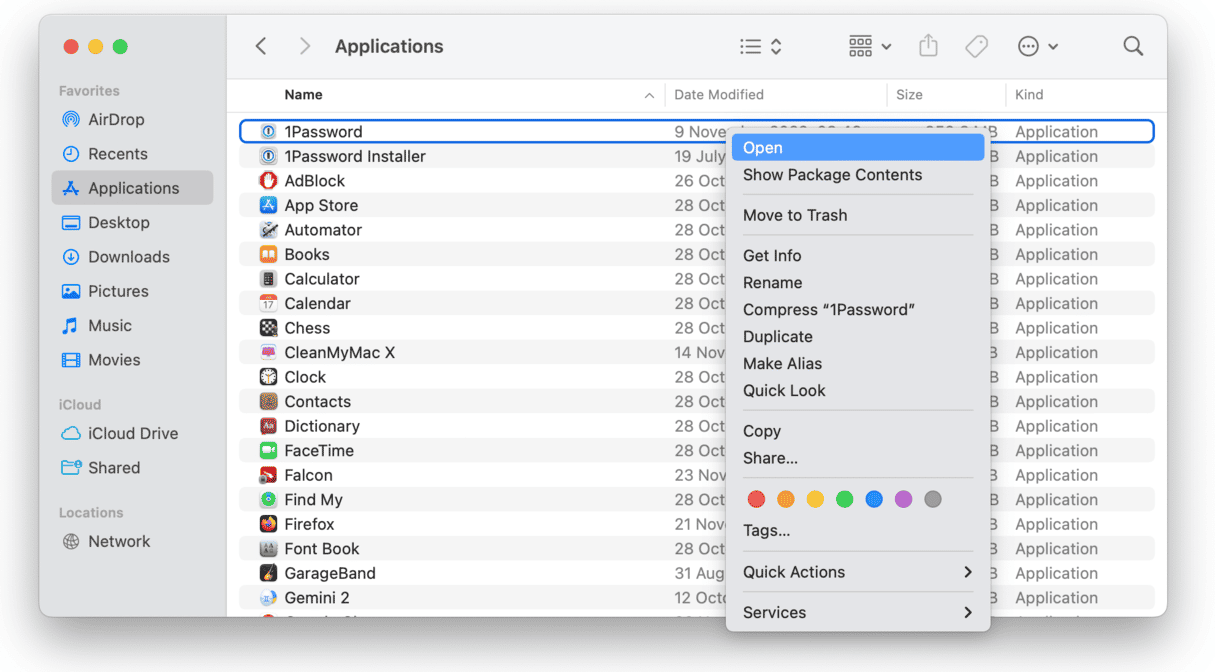Expand the More actions ellipsis menu
The height and width of the screenshot is (672, 1215).
coord(1037,46)
